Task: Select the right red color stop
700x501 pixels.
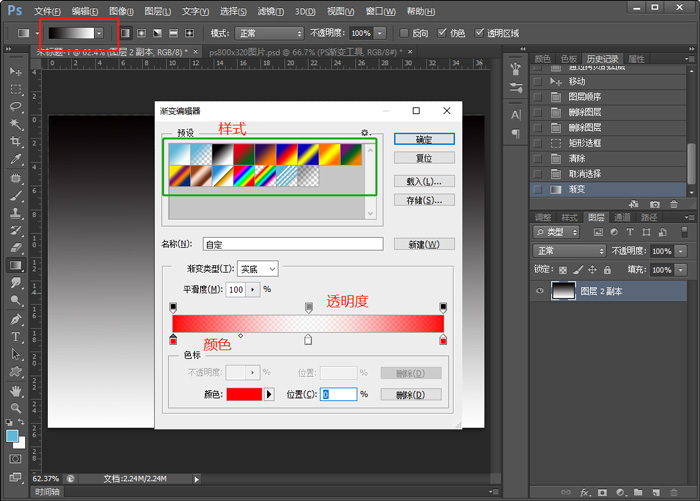Action: 443,339
